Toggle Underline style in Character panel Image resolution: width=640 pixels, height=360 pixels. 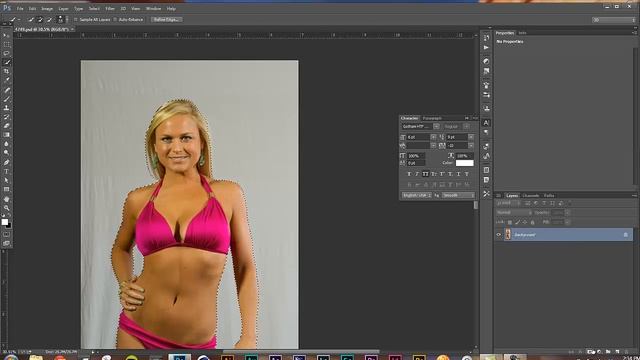[458, 174]
